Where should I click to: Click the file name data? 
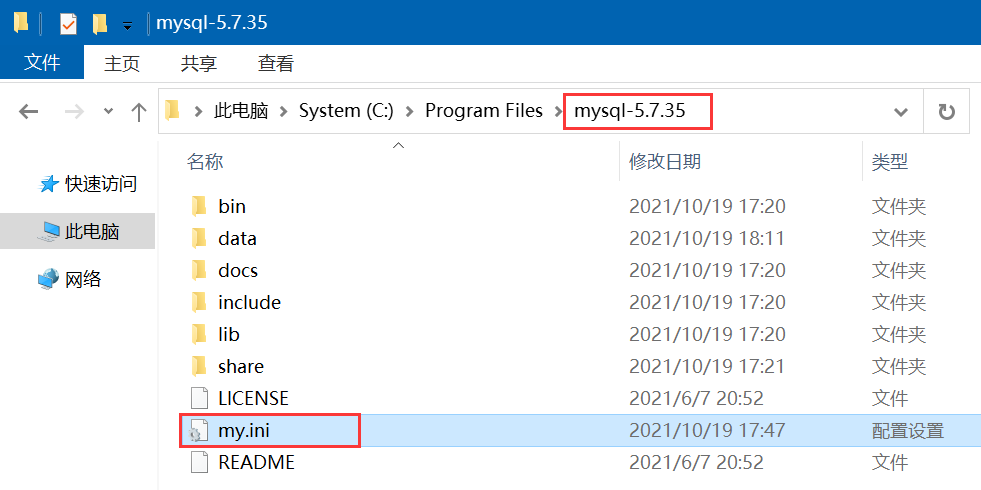[x=237, y=238]
